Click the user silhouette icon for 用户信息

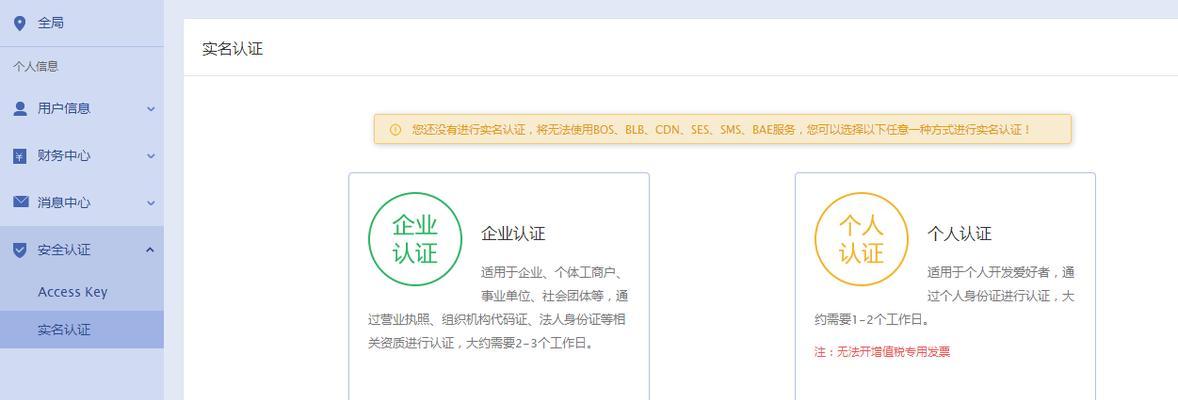tap(20, 108)
